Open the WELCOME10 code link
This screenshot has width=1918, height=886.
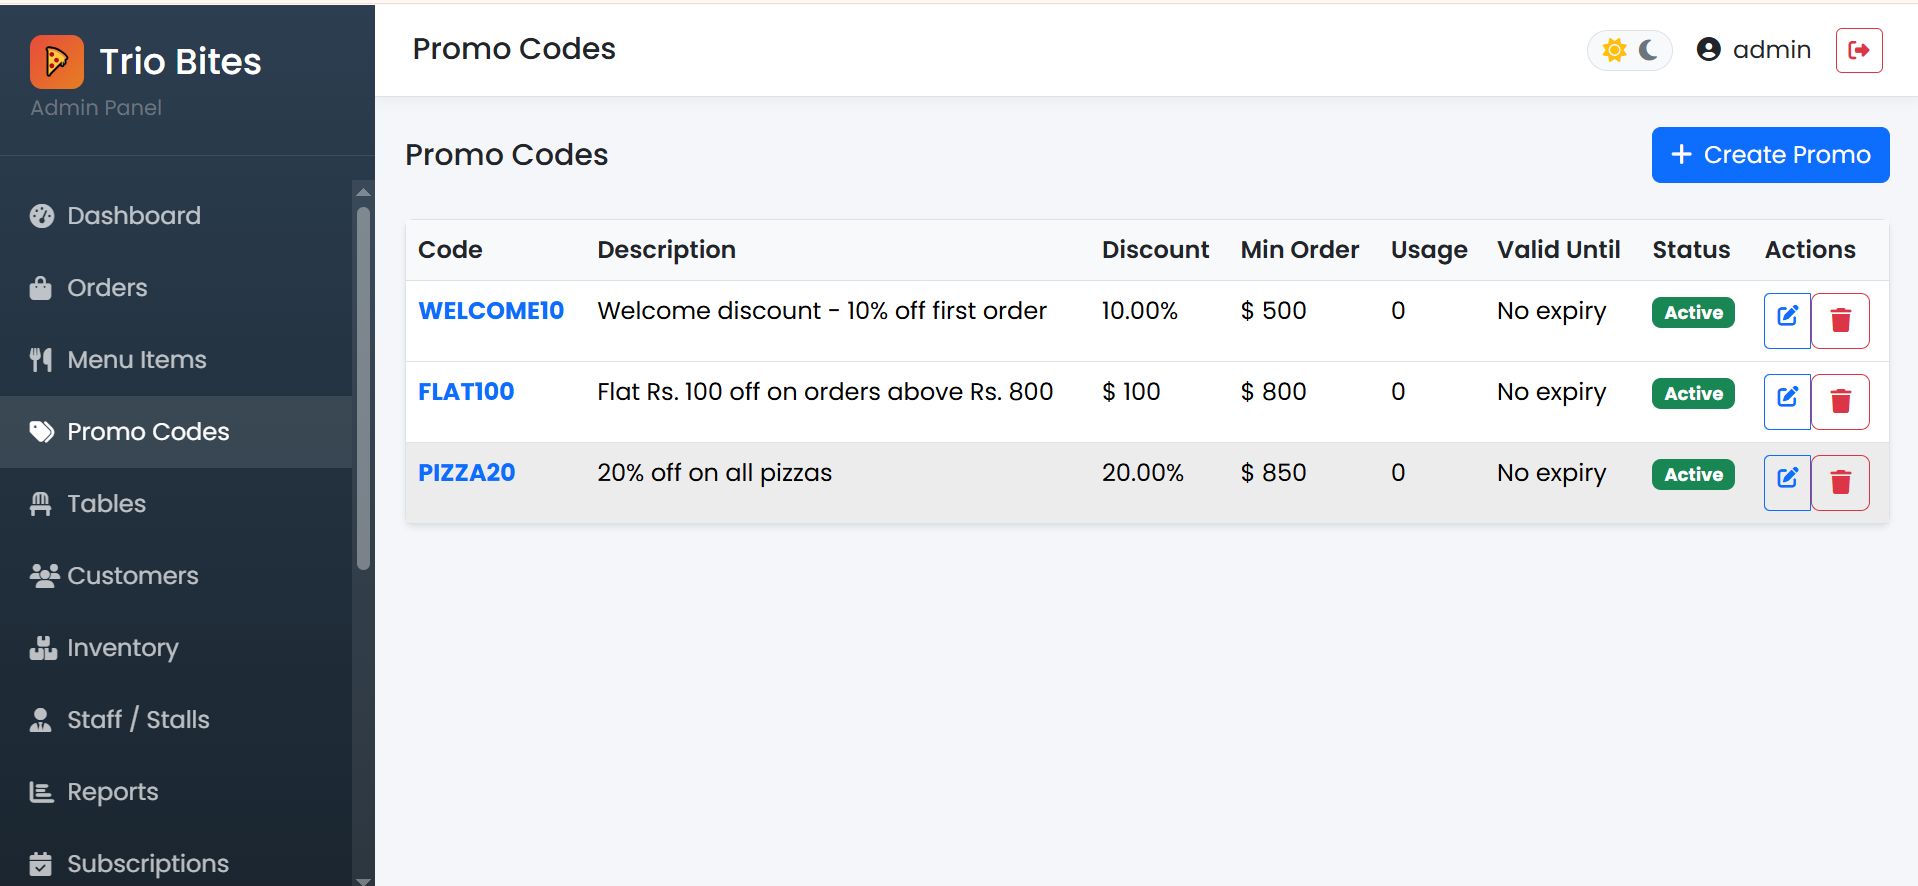491,311
